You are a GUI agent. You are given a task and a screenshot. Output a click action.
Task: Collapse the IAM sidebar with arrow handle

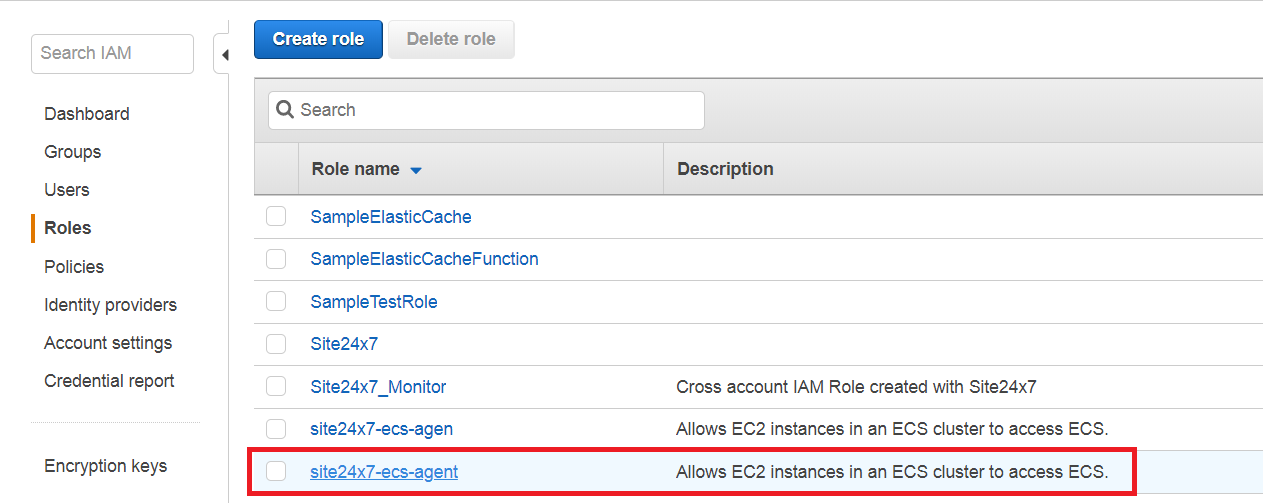coord(224,55)
